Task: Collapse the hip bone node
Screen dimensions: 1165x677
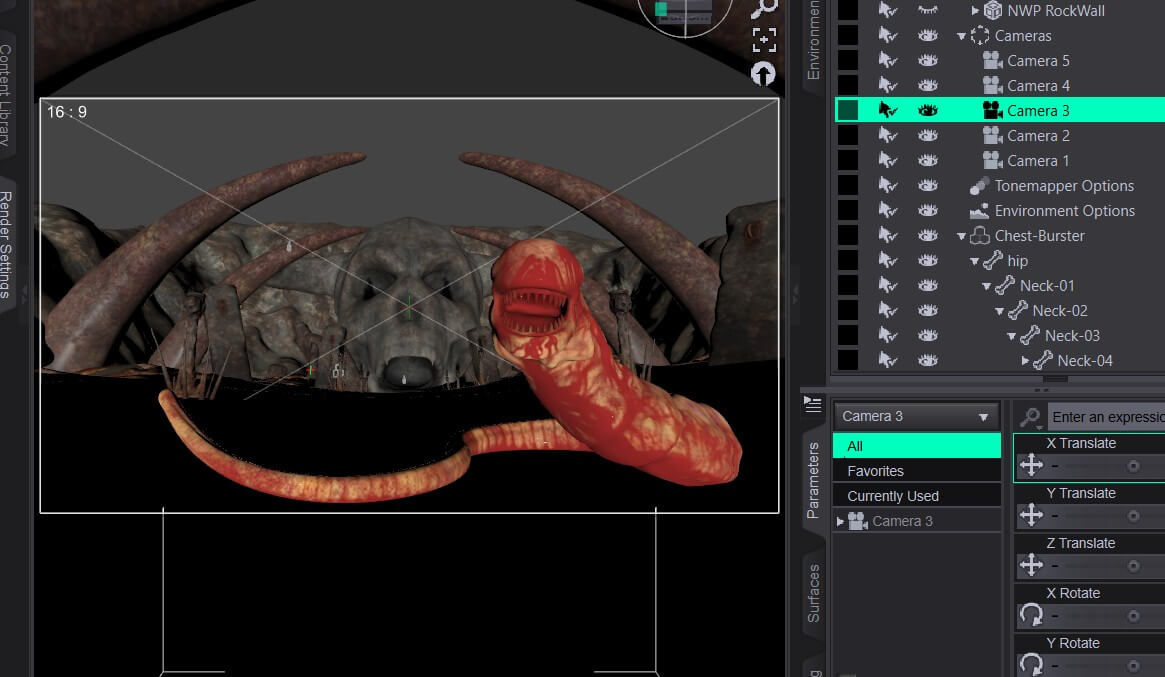Action: 974,262
